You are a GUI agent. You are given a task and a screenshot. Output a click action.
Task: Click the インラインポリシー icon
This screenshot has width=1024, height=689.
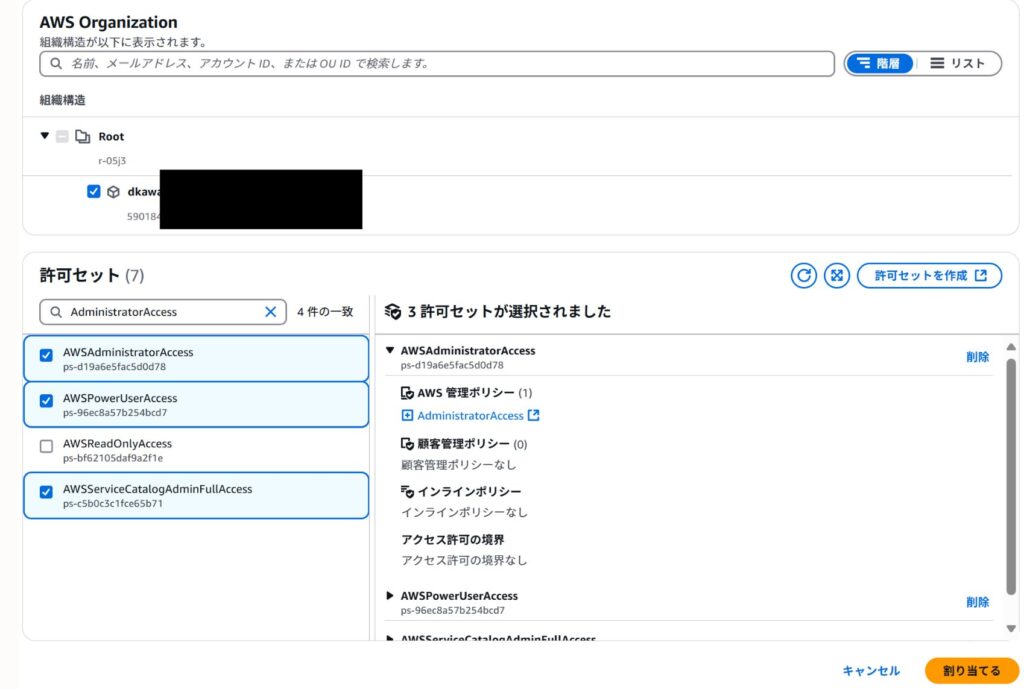407,492
